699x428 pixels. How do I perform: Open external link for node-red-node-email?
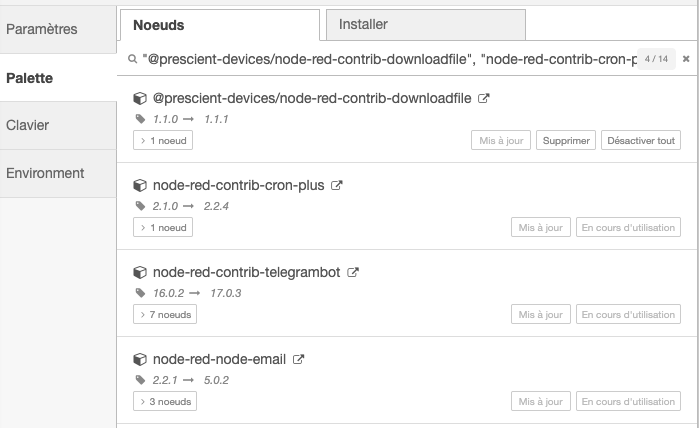[298, 359]
